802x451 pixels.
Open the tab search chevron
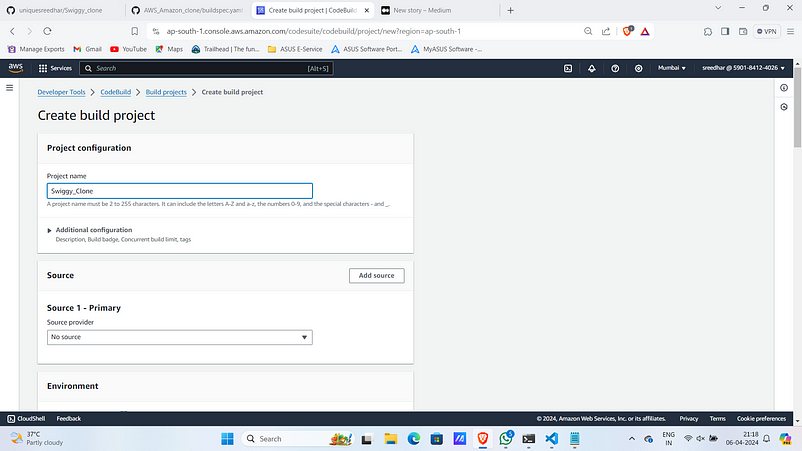point(718,8)
